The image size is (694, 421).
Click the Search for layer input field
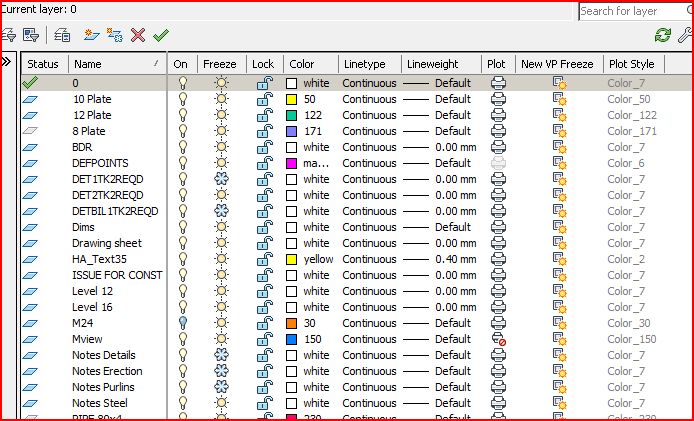(x=632, y=11)
